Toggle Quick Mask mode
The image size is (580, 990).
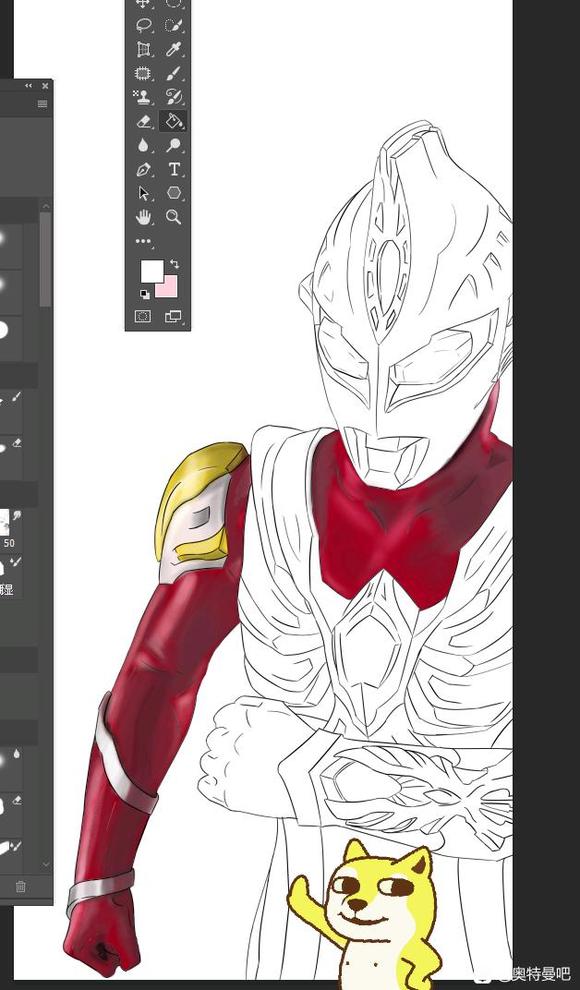pos(143,316)
